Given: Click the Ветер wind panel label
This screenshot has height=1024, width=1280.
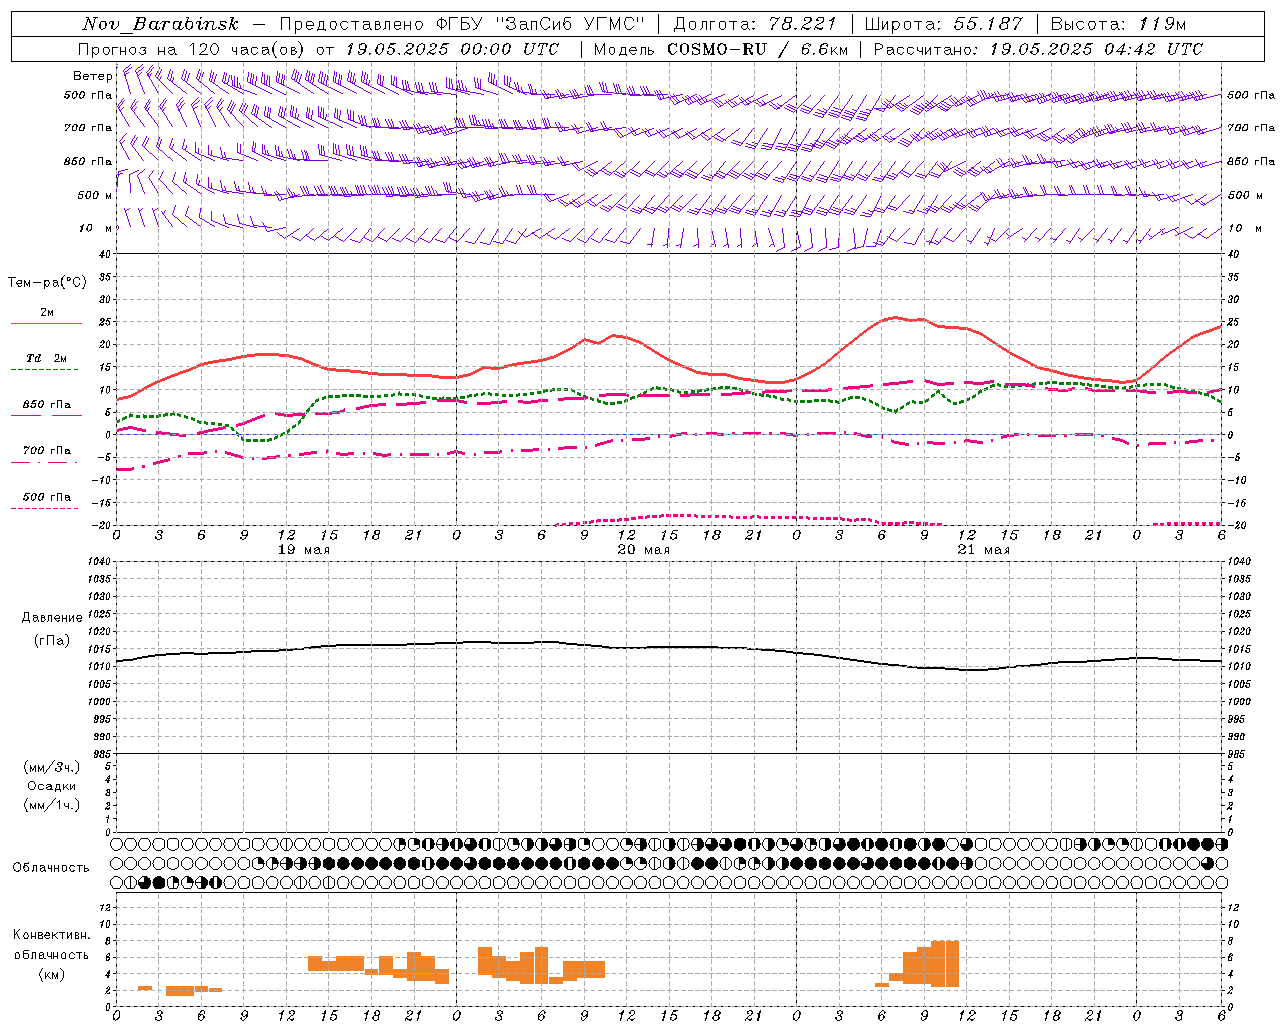Looking at the screenshot, I should point(92,76).
